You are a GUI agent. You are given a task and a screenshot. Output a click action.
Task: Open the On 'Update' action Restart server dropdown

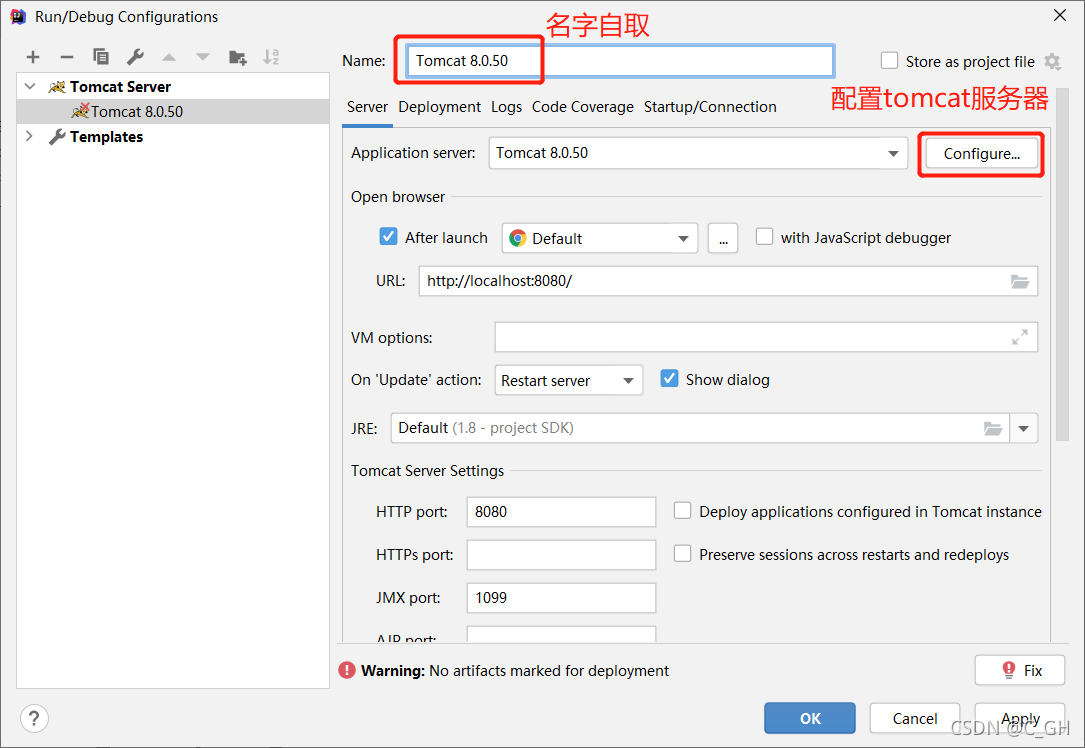(568, 381)
